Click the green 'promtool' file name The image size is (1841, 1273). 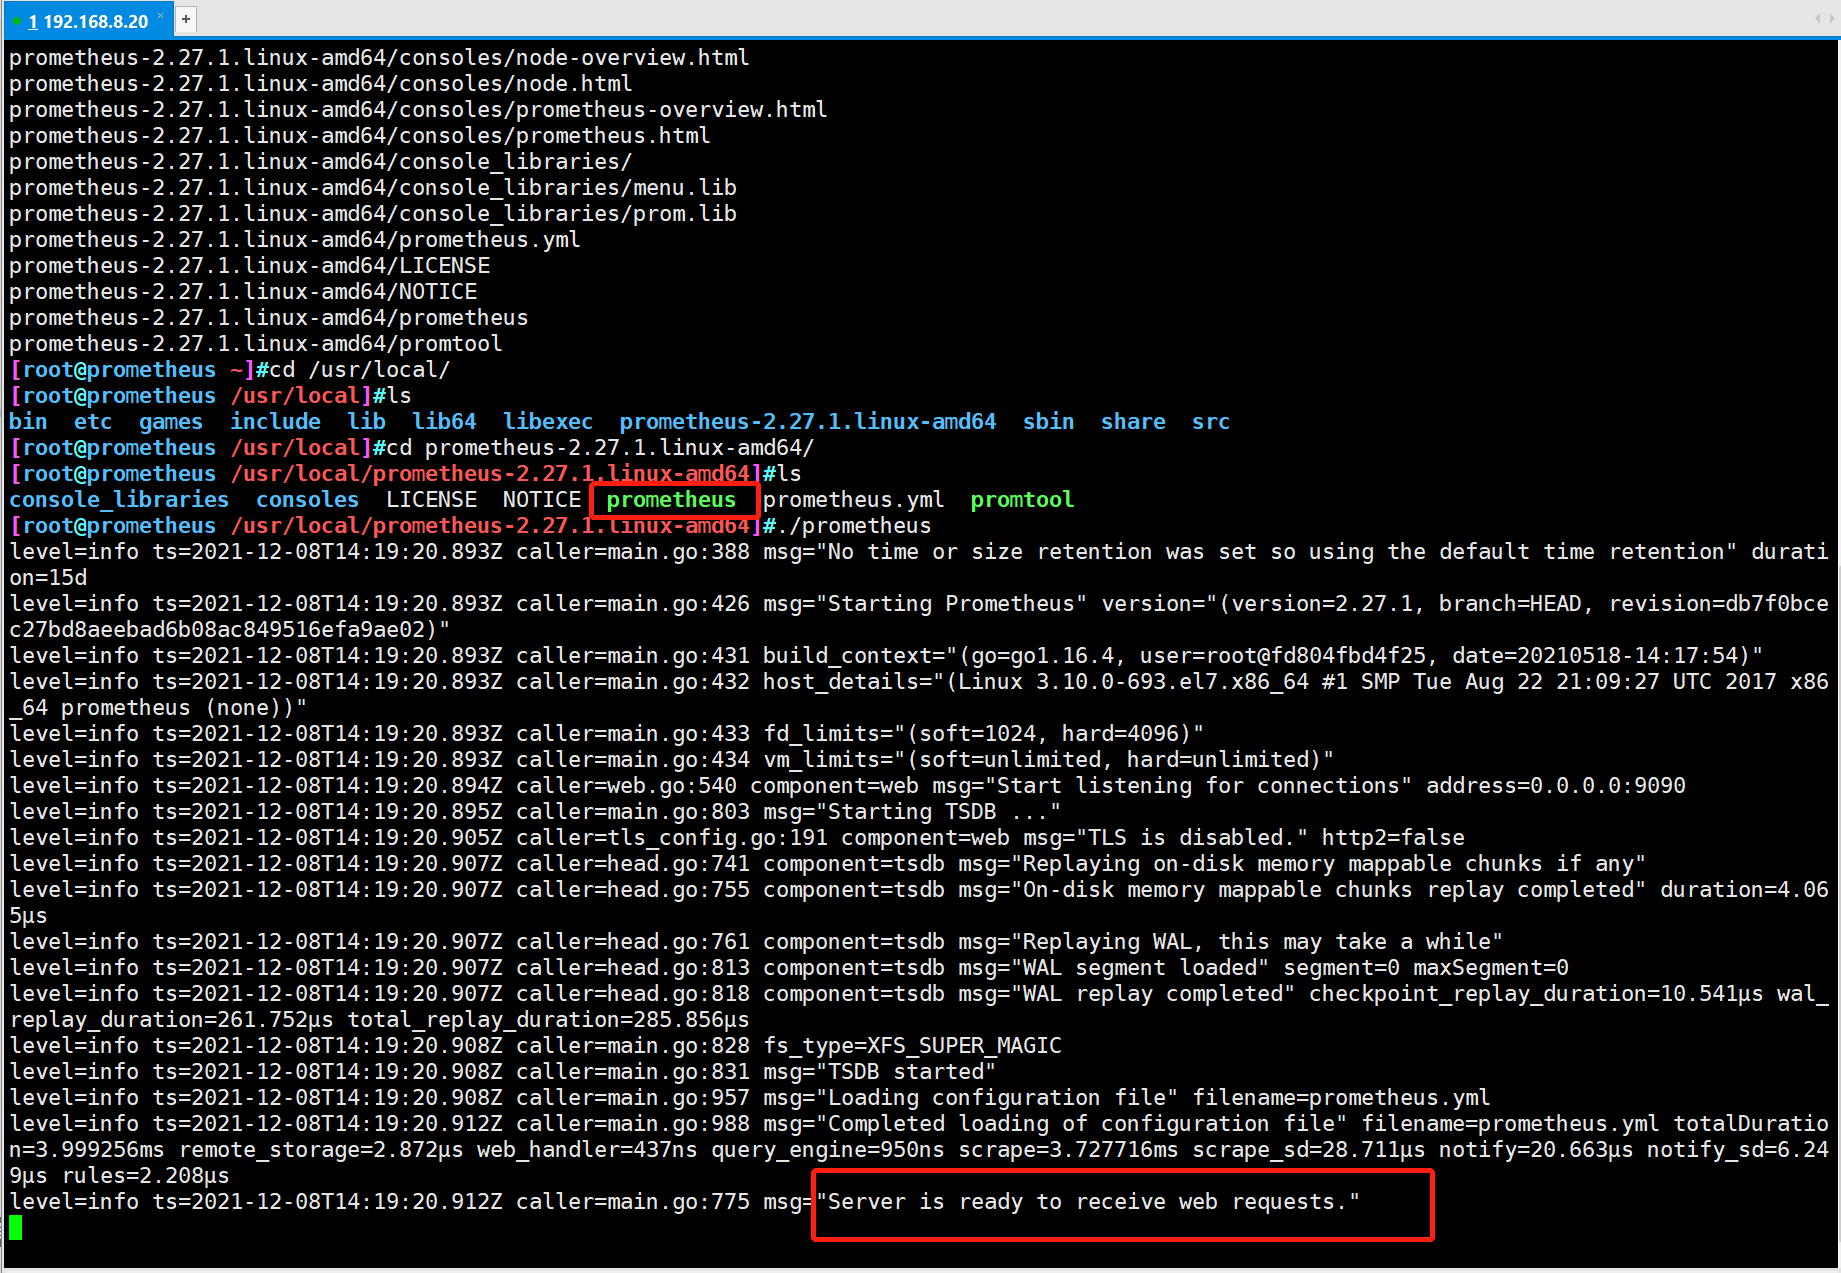click(1022, 499)
